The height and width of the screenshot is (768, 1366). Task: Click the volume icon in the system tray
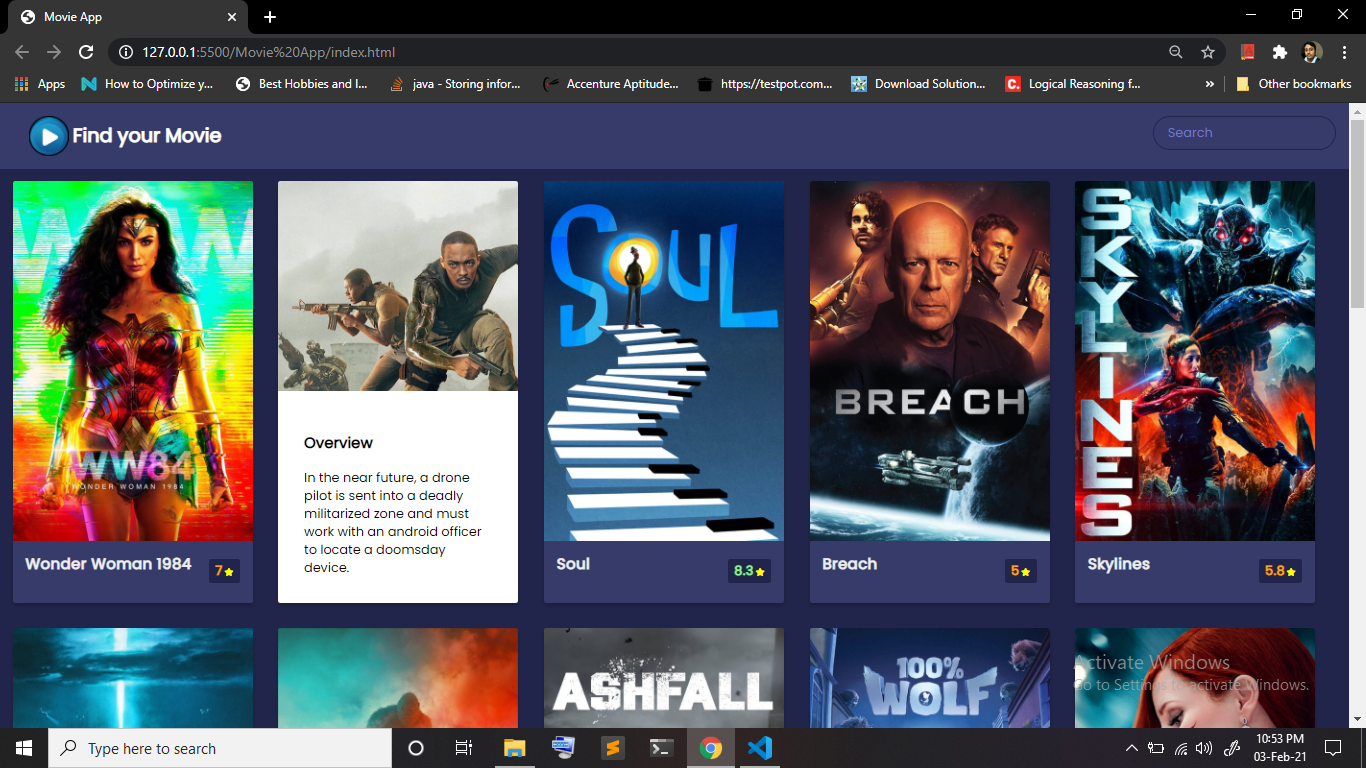pyautogui.click(x=1205, y=747)
